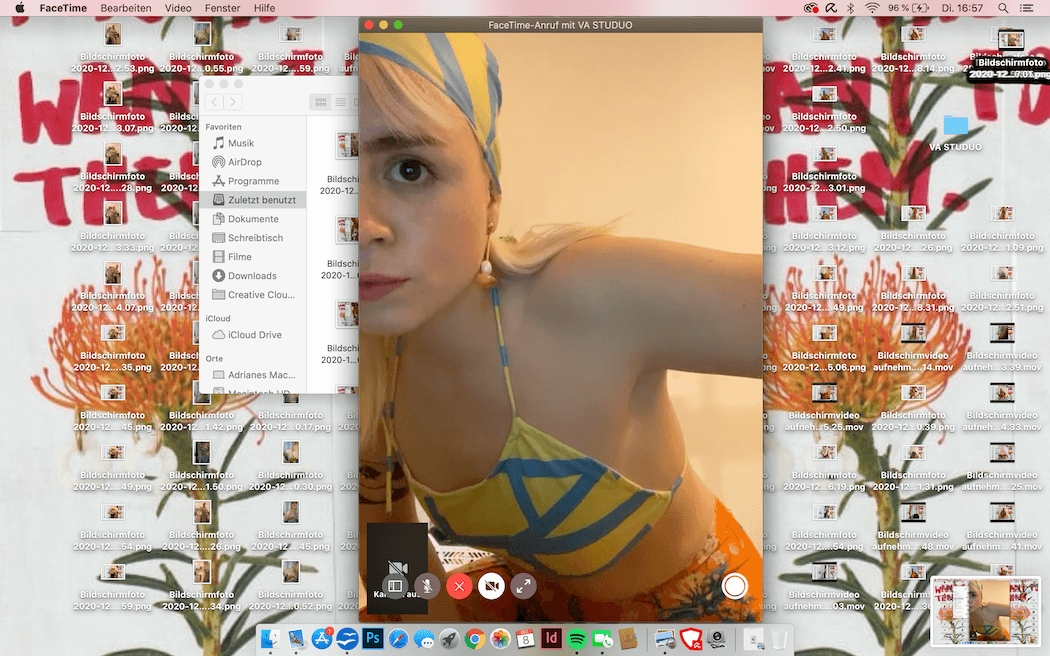This screenshot has height=656, width=1050.
Task: Open Photoshop from the Dock
Action: 373,638
